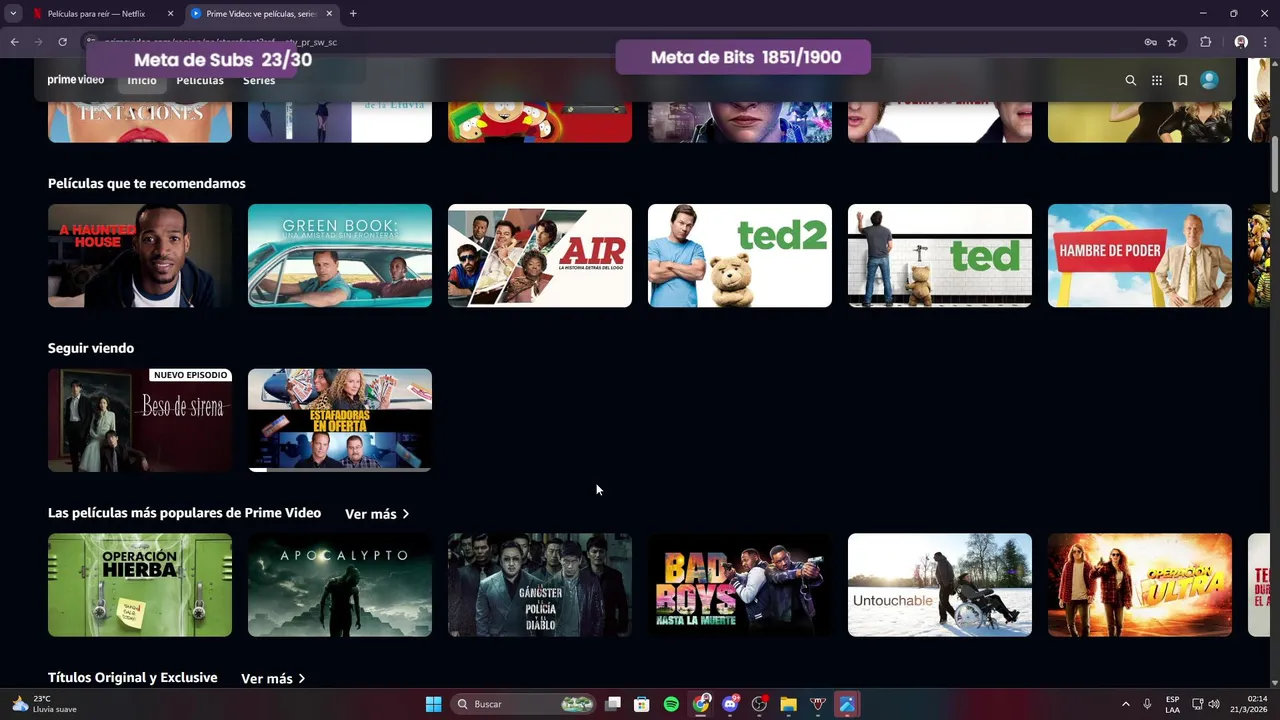Image resolution: width=1280 pixels, height=720 pixels.
Task: Open Chrome's three-dot menu
Action: (x=1266, y=42)
